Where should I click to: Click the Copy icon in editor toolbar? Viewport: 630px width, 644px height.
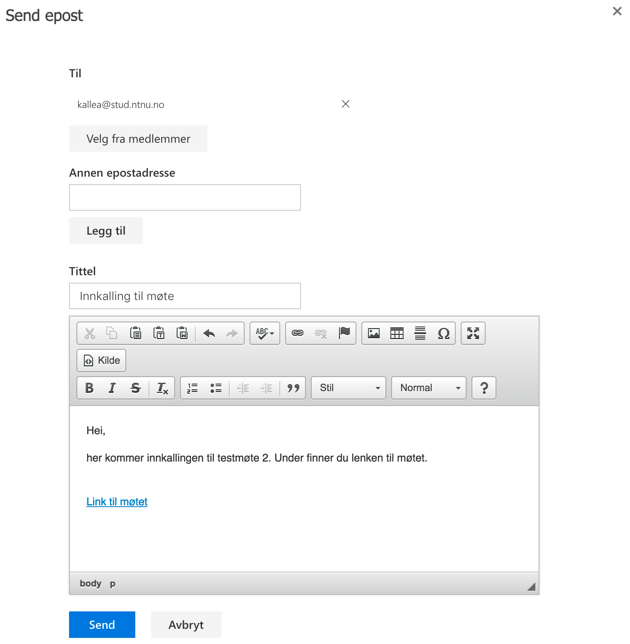[112, 333]
